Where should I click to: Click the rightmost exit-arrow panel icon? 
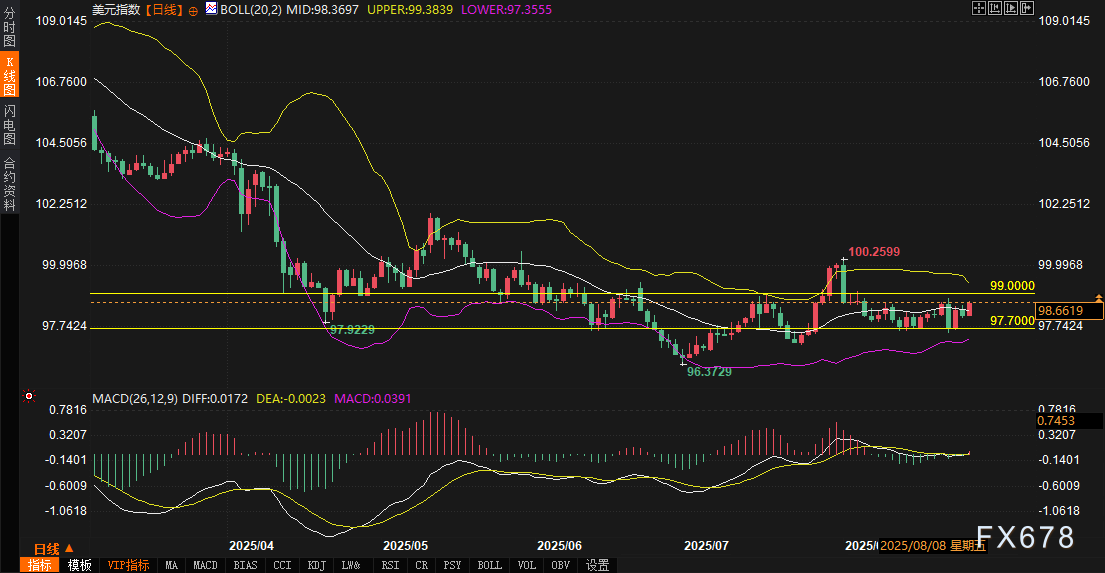coord(1026,8)
